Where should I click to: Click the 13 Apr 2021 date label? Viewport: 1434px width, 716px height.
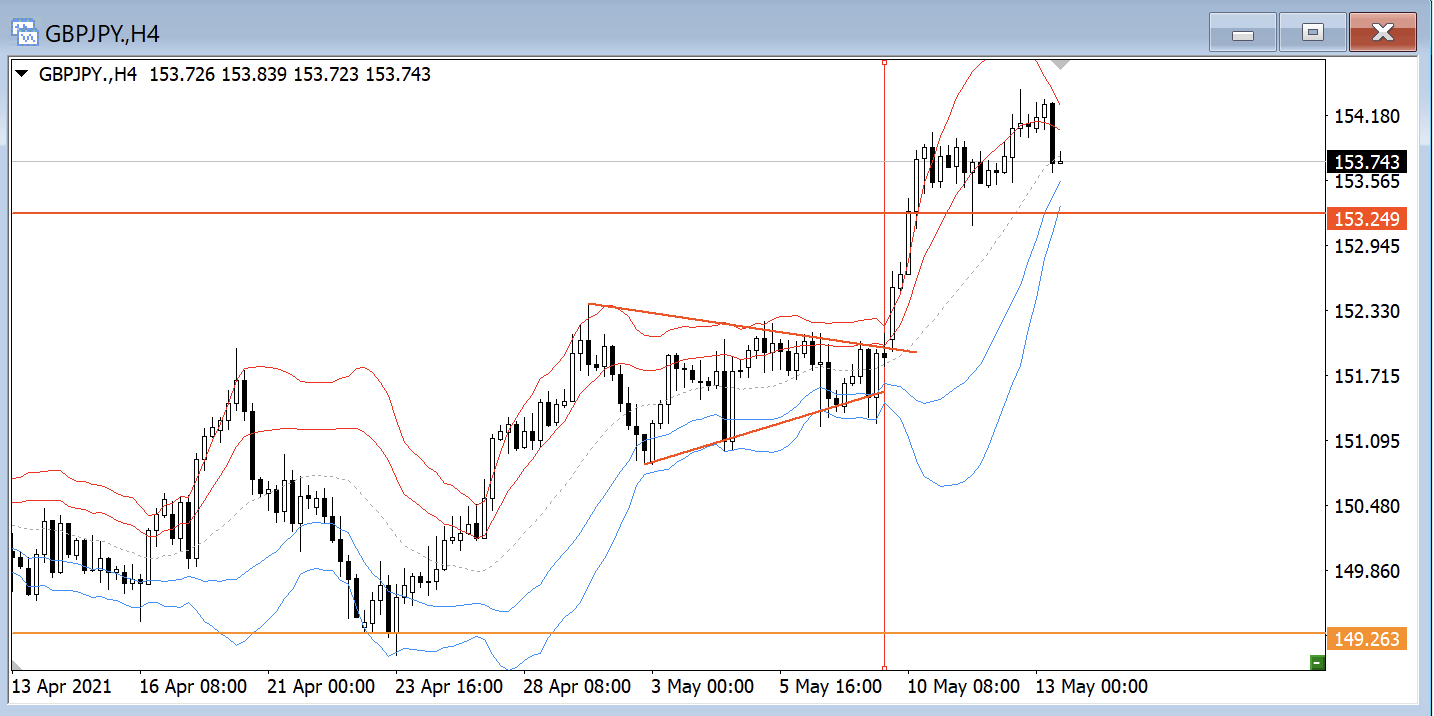coord(62,687)
